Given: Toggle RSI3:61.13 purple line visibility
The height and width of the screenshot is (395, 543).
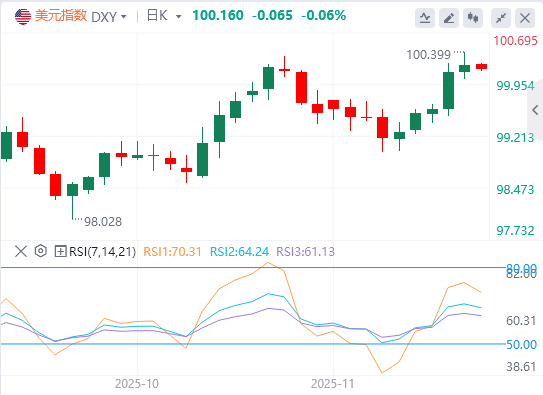Looking at the screenshot, I should [x=305, y=251].
